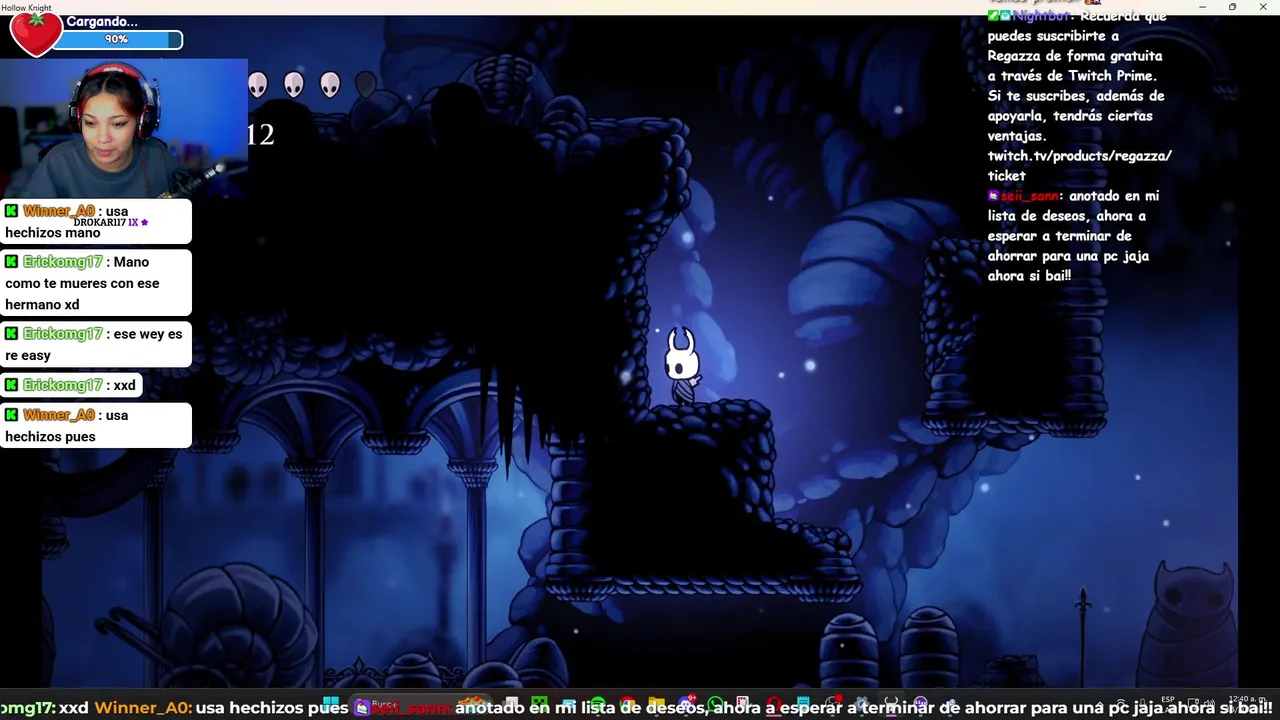Click the taskbar clock showing 12:40 a. m.

pos(1247,700)
